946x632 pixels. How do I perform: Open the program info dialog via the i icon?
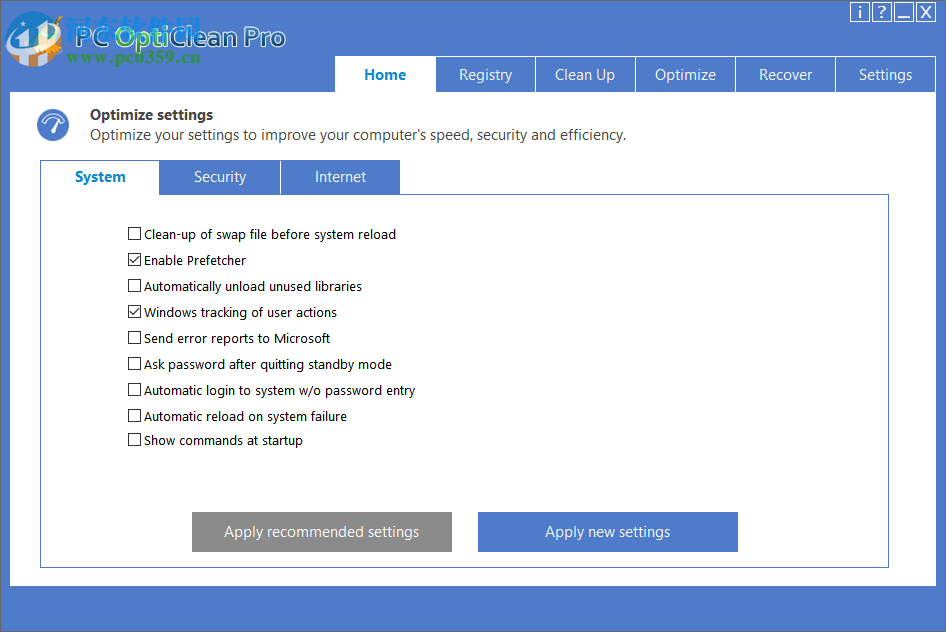tap(859, 12)
